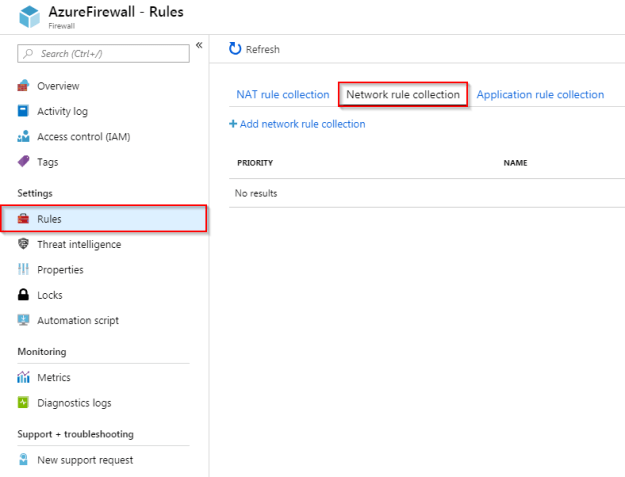Click the circular Refresh arrow icon

pyautogui.click(x=235, y=49)
